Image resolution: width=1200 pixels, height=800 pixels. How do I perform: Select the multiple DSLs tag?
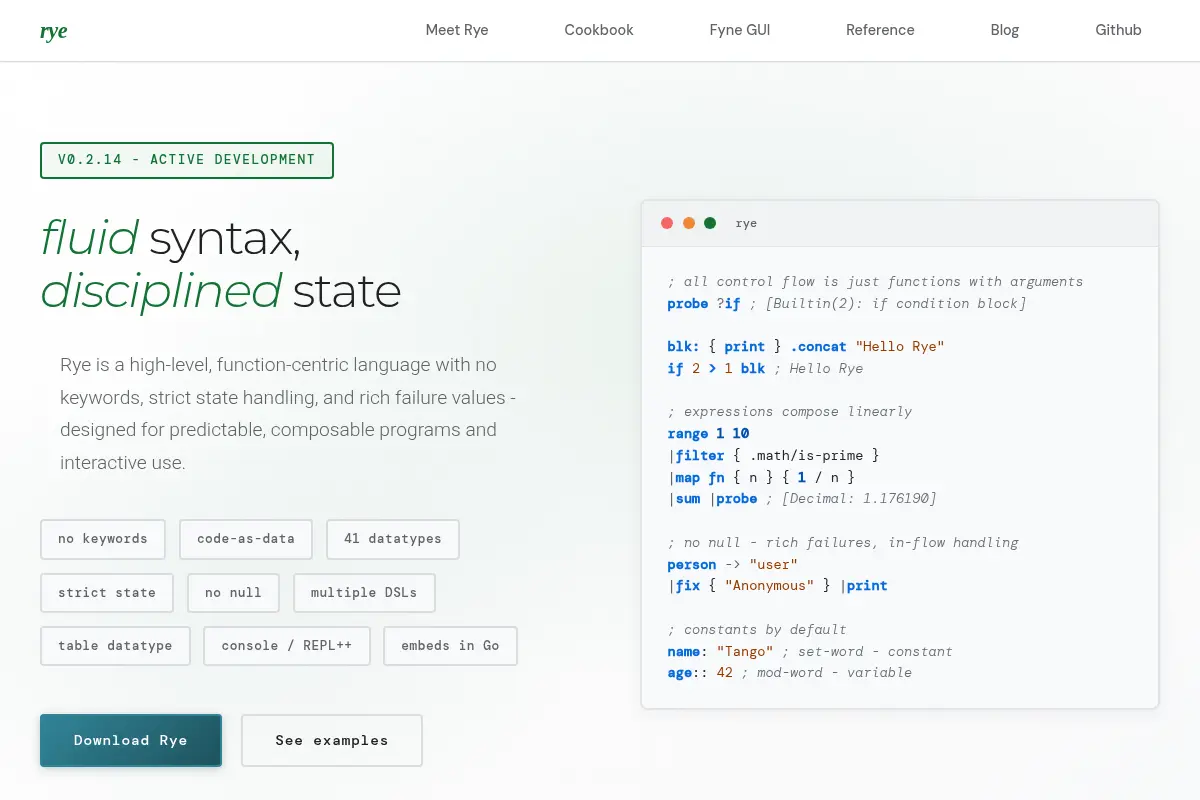[364, 592]
